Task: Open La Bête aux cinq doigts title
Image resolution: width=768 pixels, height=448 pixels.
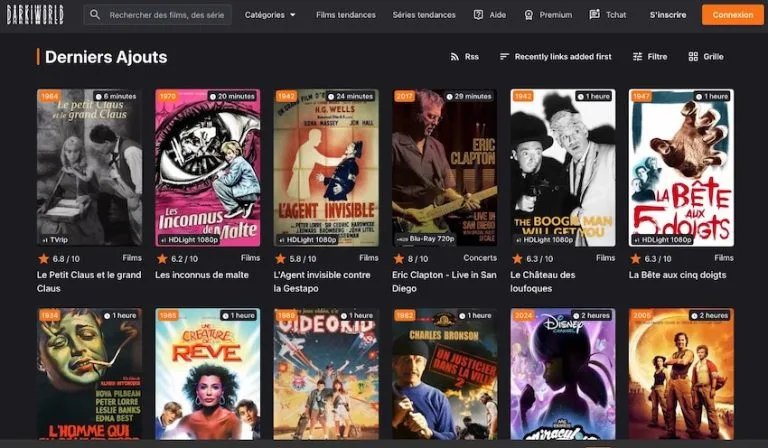Action: point(679,275)
